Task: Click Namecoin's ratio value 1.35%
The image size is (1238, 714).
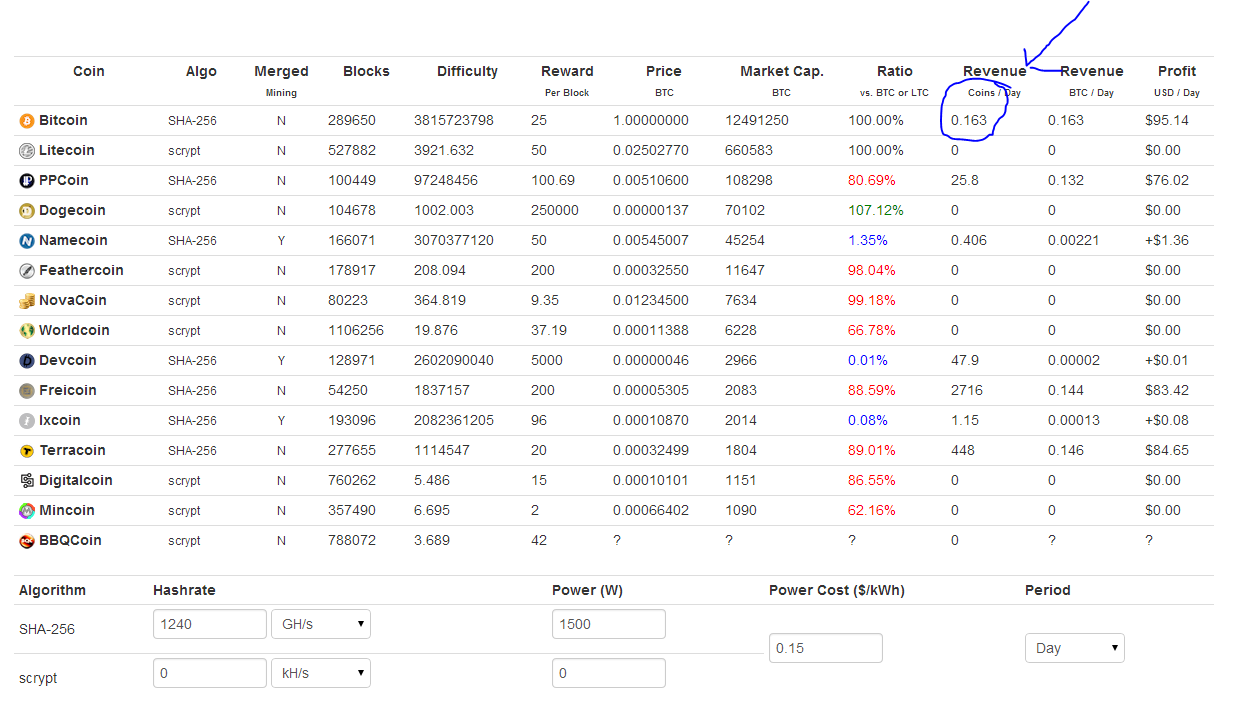Action: coord(868,240)
